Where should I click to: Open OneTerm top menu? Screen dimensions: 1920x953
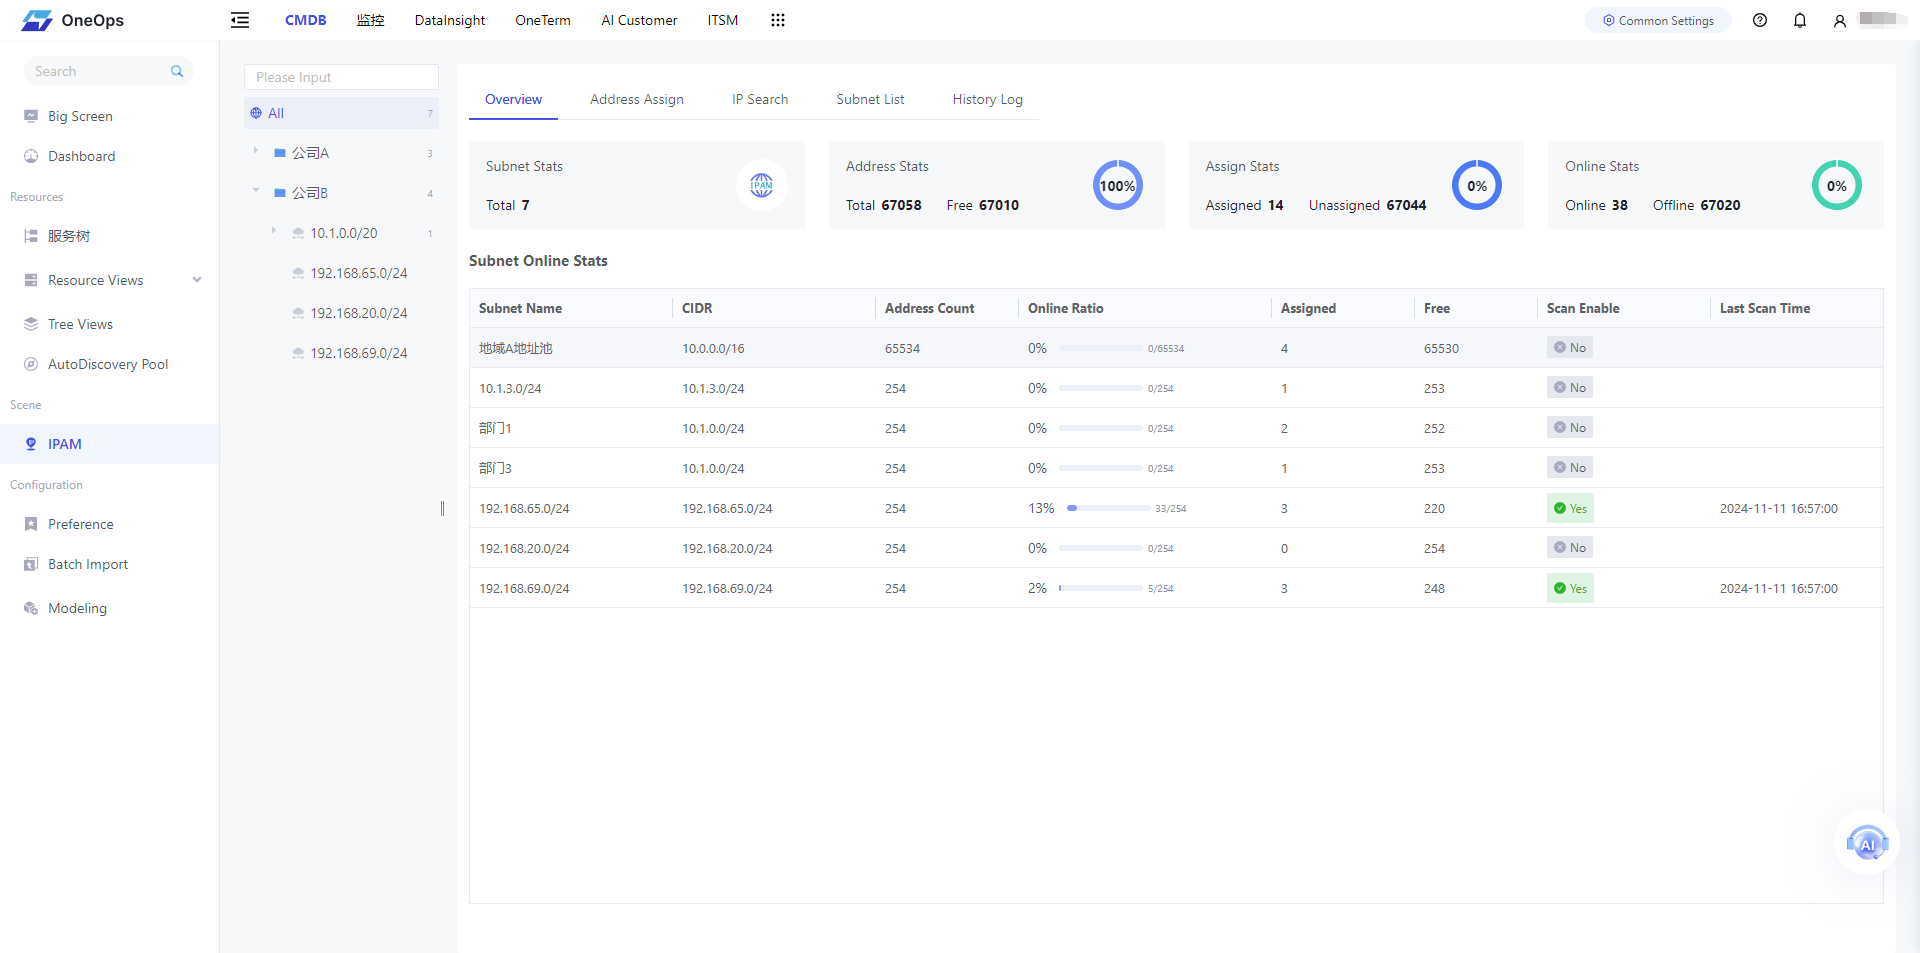(x=543, y=20)
